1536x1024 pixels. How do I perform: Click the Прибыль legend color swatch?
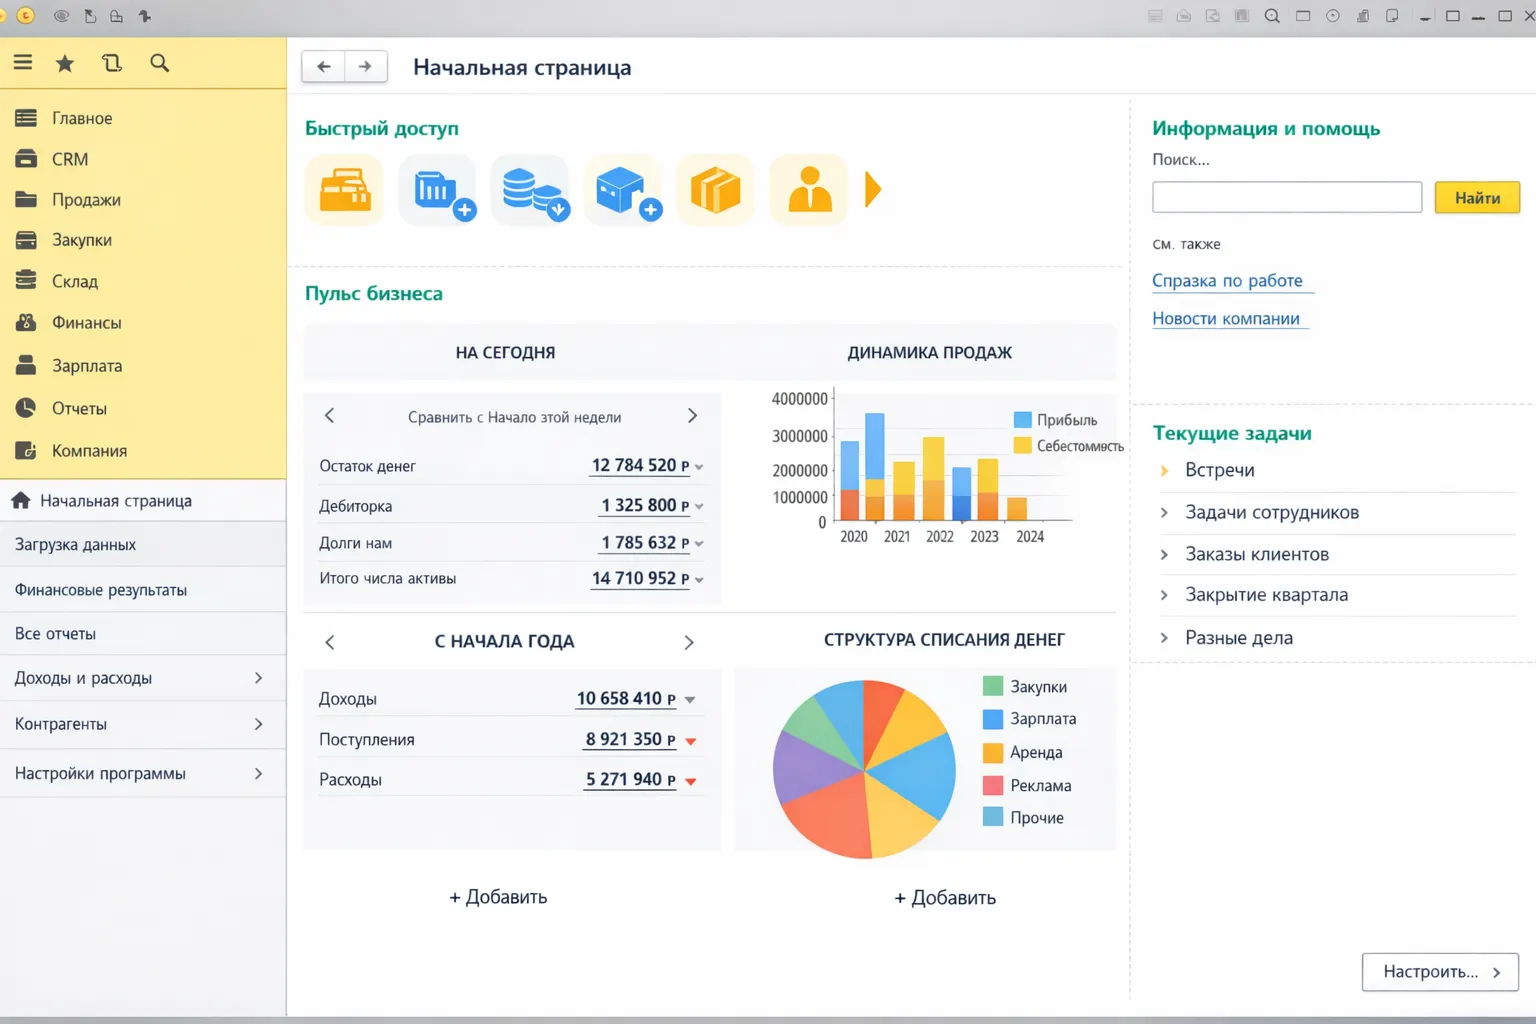(x=1022, y=420)
